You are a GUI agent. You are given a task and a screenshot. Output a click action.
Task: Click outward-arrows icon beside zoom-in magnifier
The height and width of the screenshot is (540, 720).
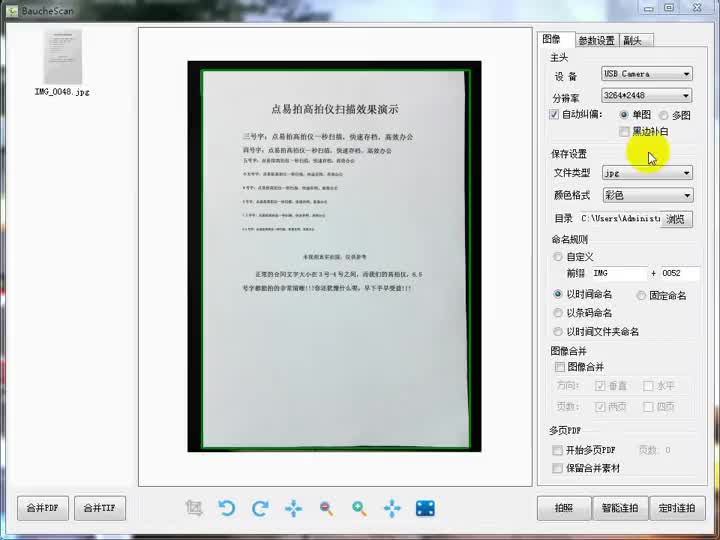pyautogui.click(x=392, y=508)
